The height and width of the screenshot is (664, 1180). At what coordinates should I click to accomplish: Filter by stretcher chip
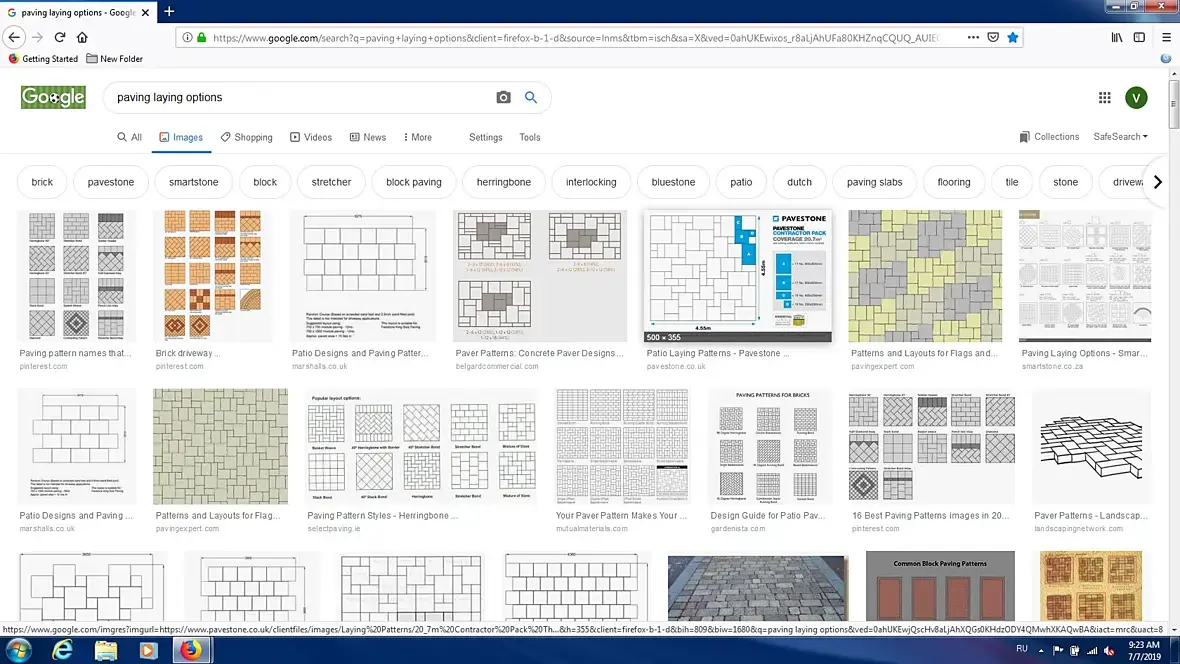331,181
